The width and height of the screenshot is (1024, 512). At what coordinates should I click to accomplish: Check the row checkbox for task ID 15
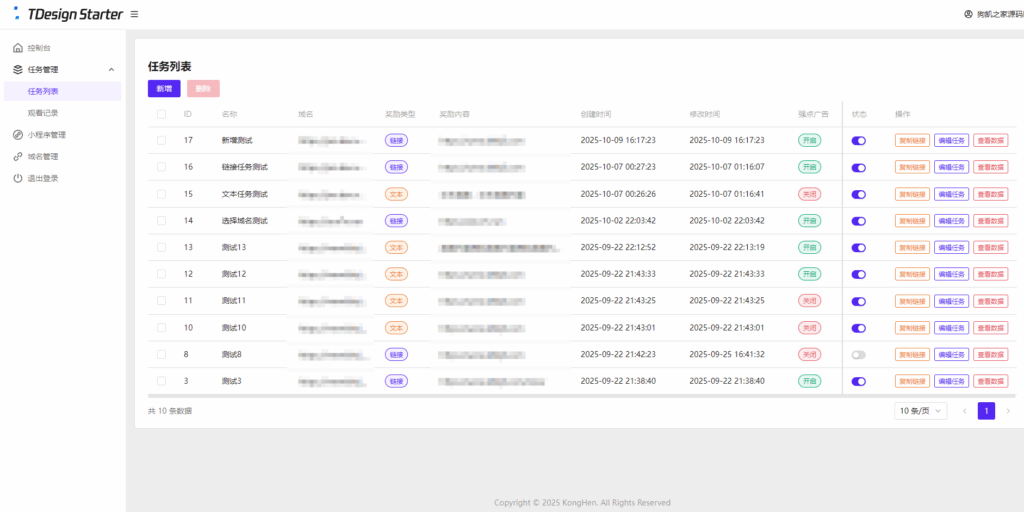pos(162,194)
